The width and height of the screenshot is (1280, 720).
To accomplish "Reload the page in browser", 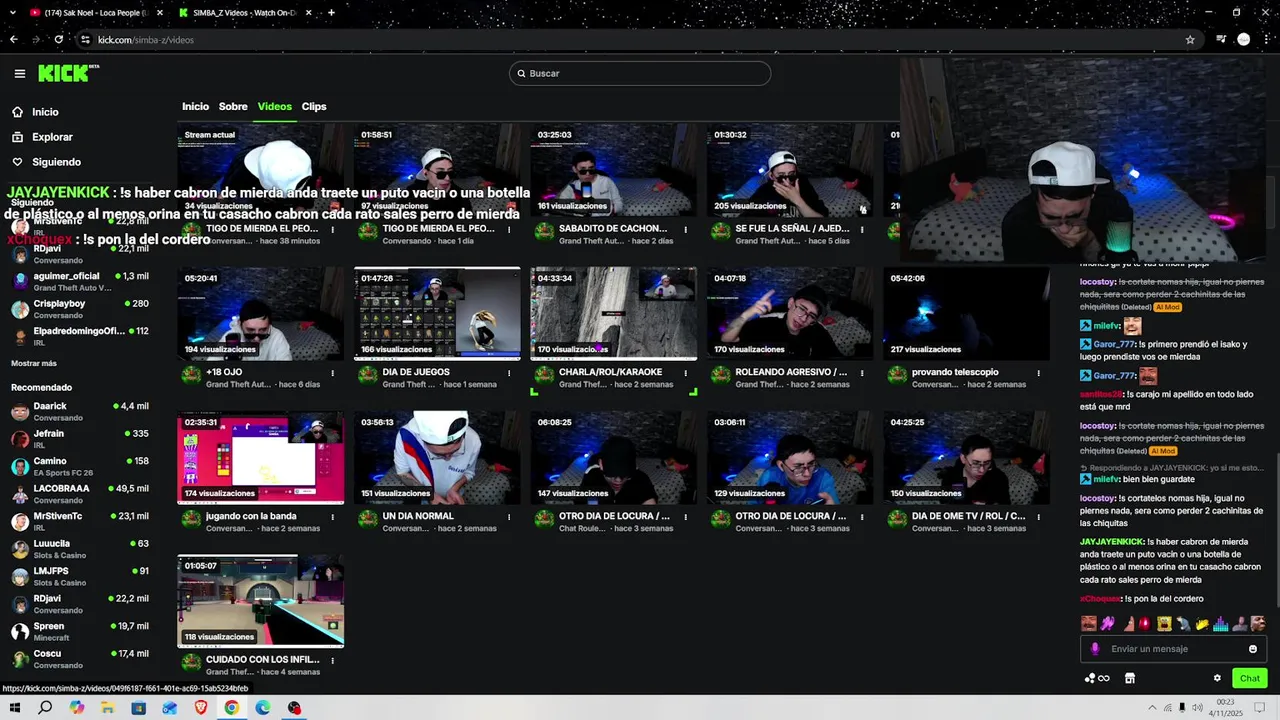I will [x=58, y=40].
